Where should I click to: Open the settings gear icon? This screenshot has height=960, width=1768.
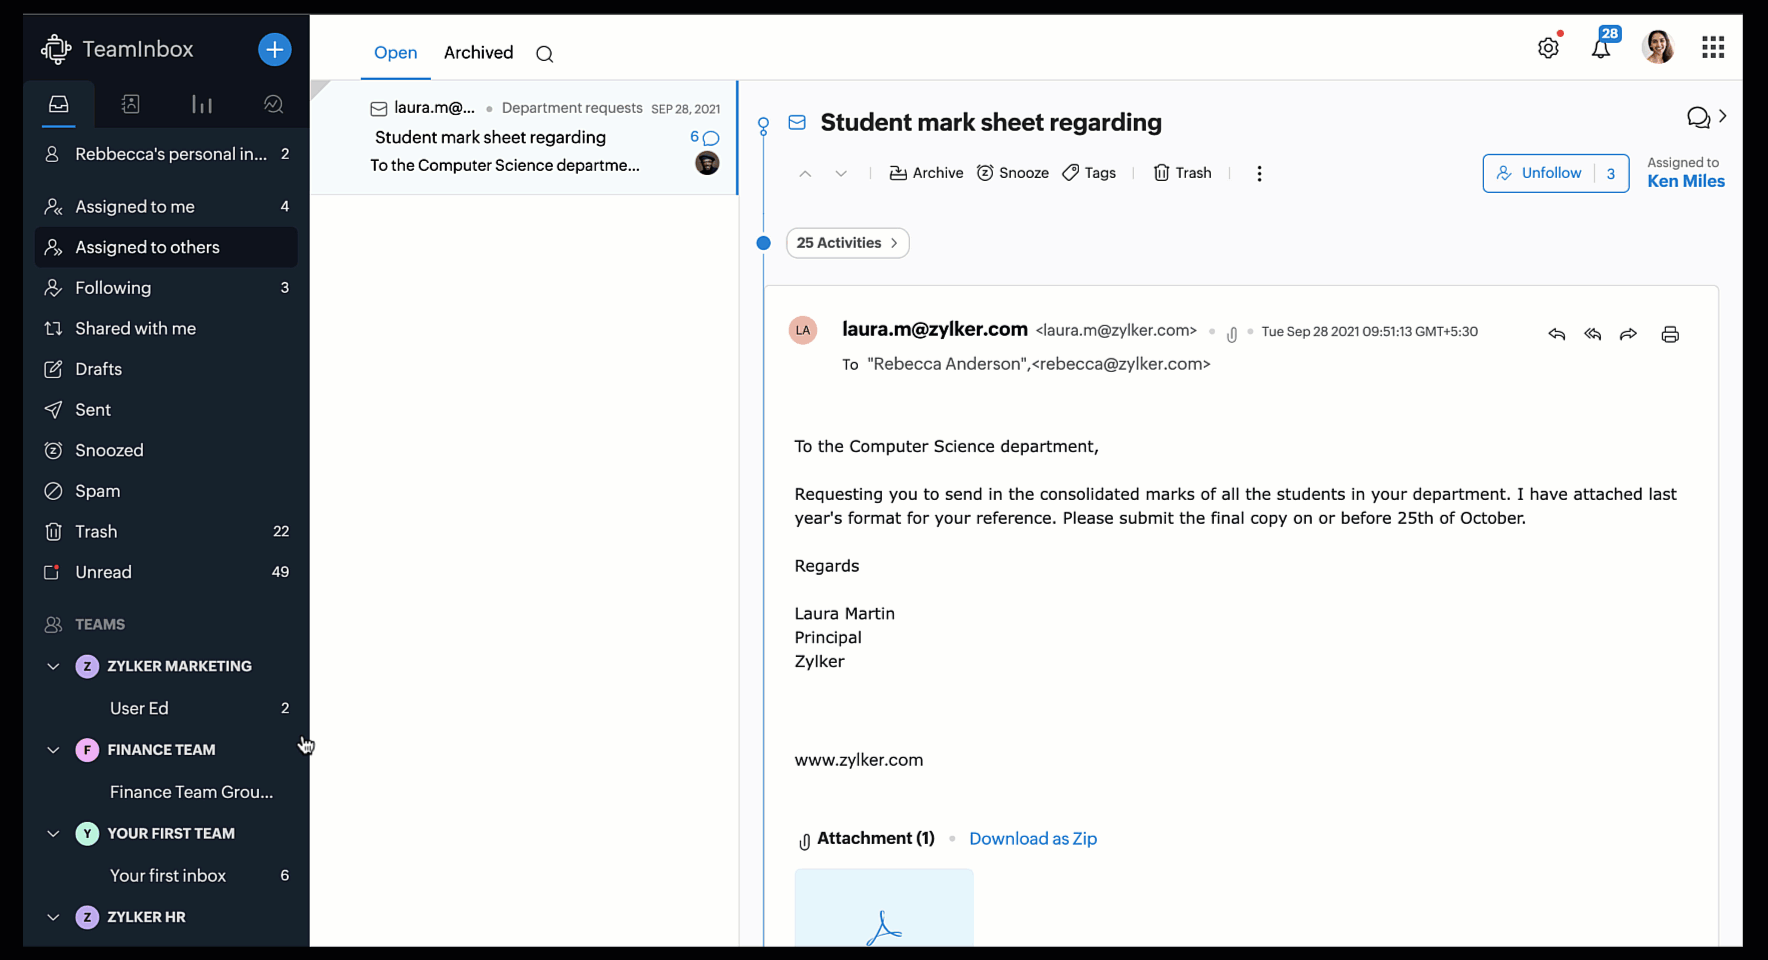click(x=1548, y=48)
